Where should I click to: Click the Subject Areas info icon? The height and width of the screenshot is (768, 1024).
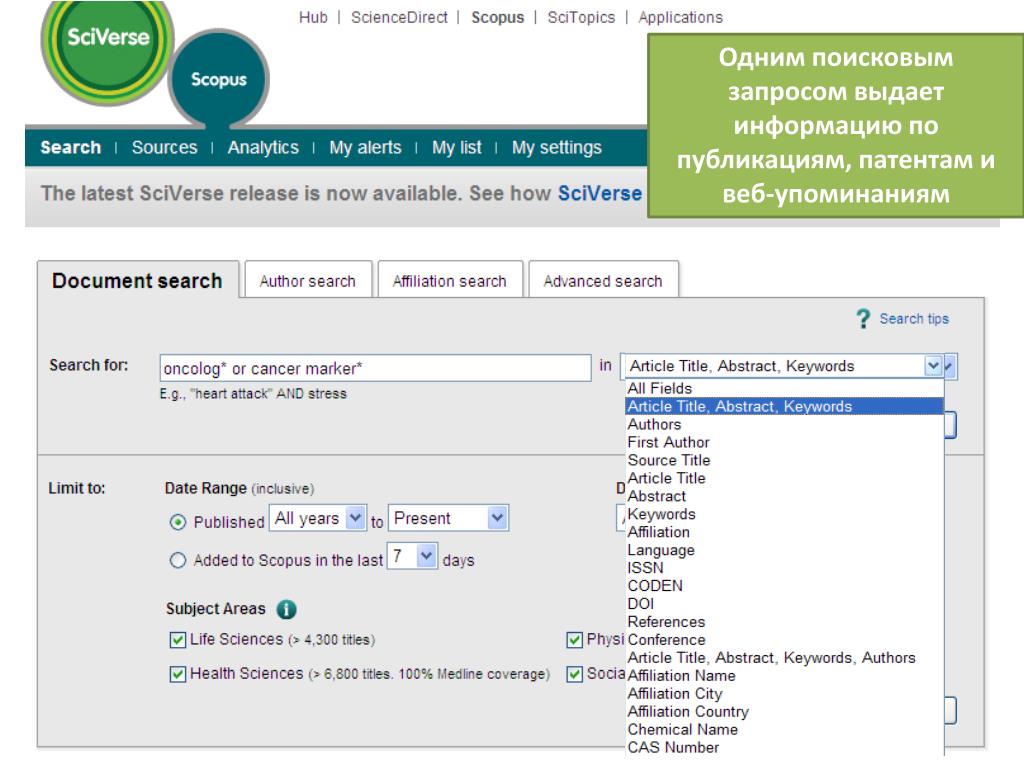pos(287,609)
